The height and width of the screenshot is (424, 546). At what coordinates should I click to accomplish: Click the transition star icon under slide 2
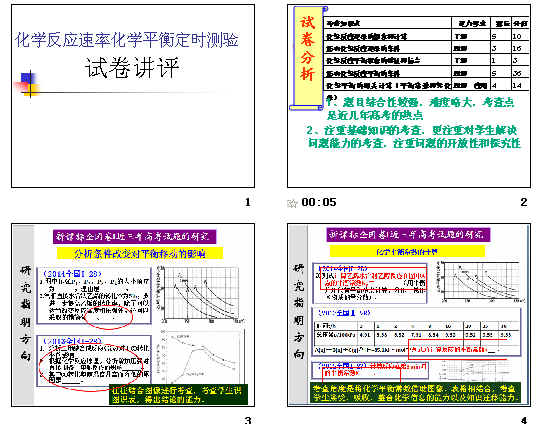point(292,203)
